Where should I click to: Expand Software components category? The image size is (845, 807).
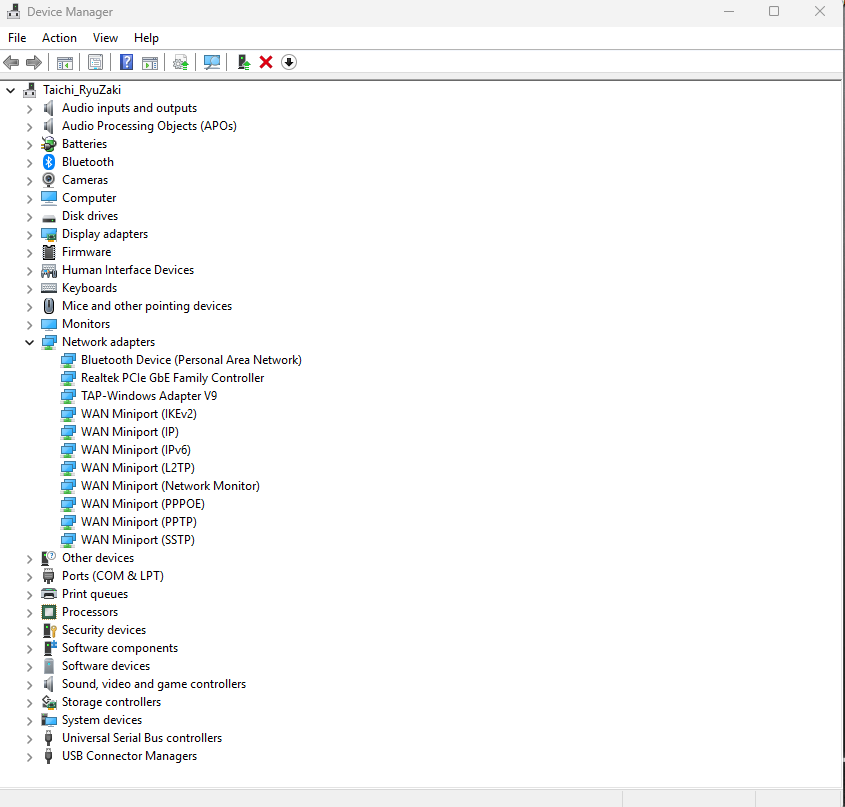tap(29, 649)
